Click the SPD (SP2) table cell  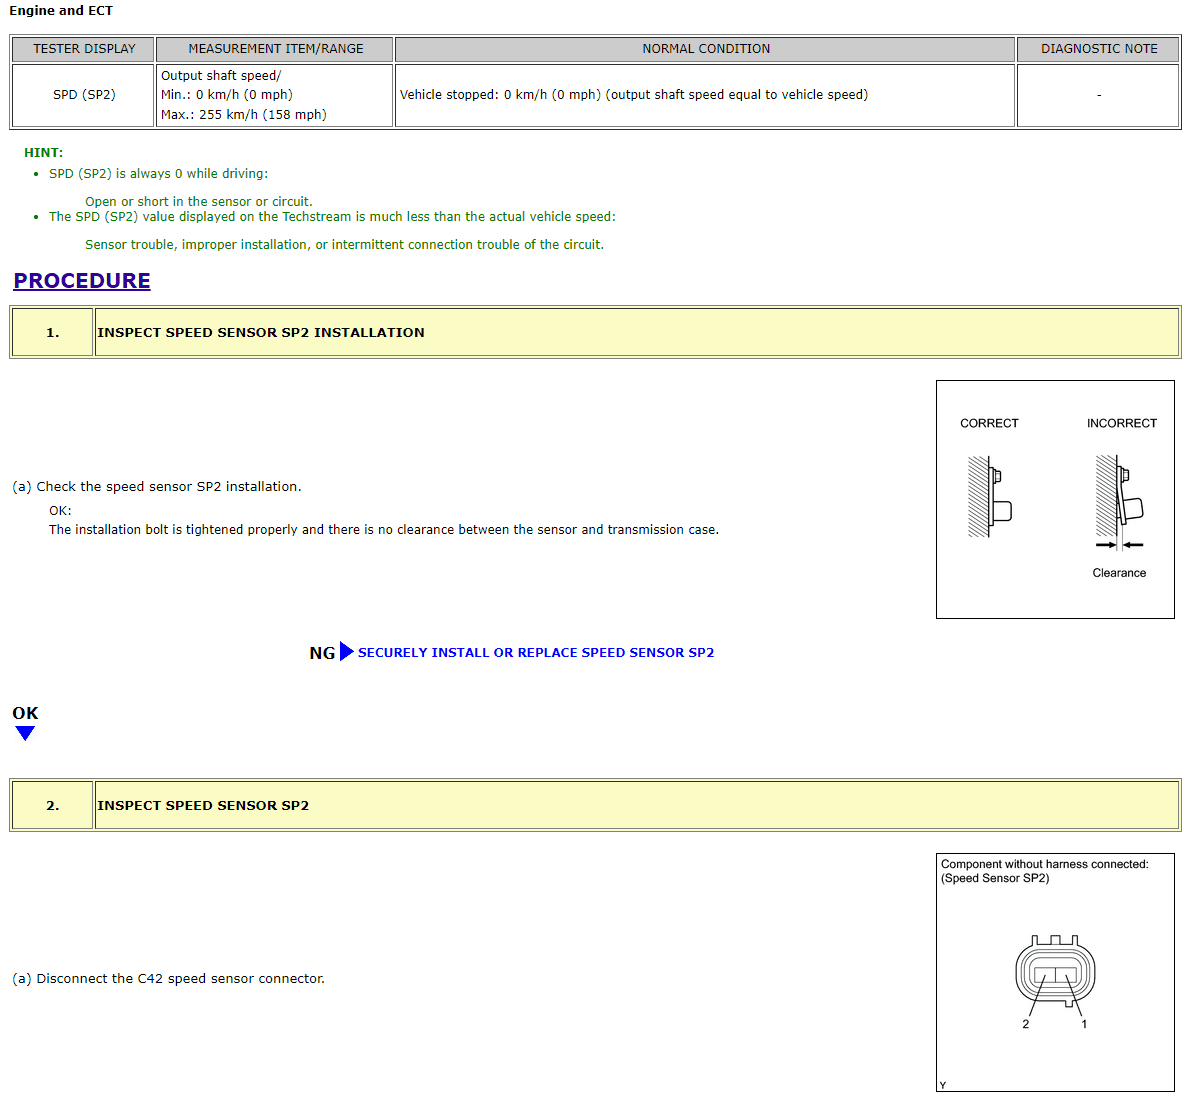[83, 95]
